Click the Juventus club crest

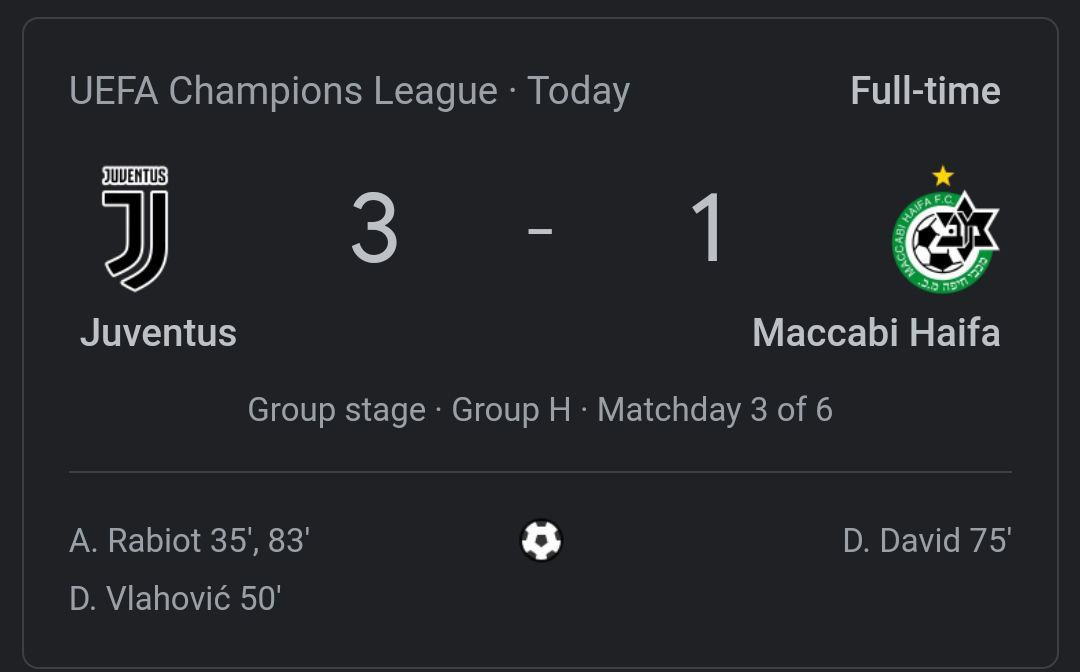click(136, 228)
